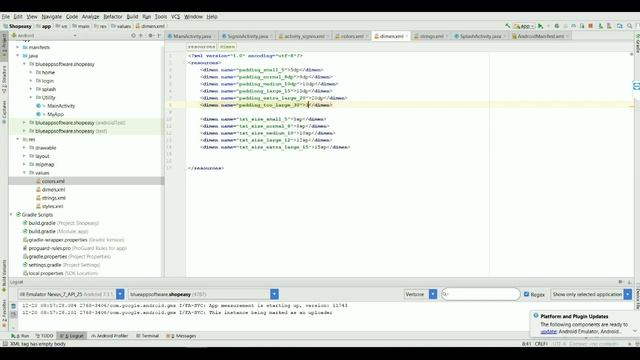Select MyApp class in project tree

point(55,114)
